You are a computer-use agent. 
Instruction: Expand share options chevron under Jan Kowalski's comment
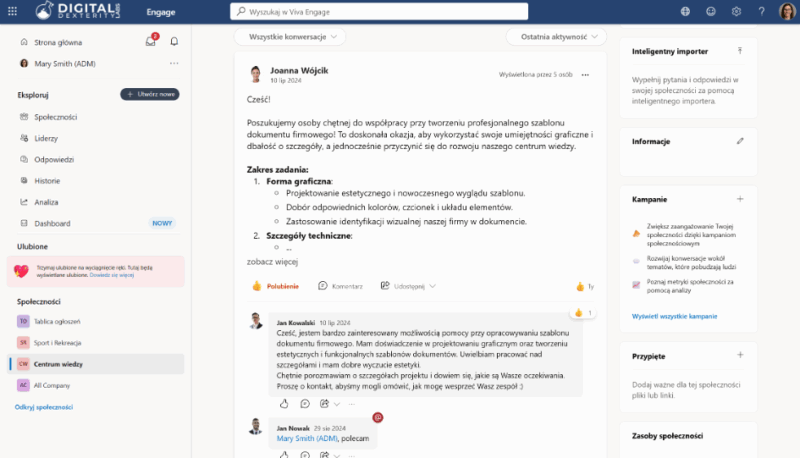click(x=337, y=404)
